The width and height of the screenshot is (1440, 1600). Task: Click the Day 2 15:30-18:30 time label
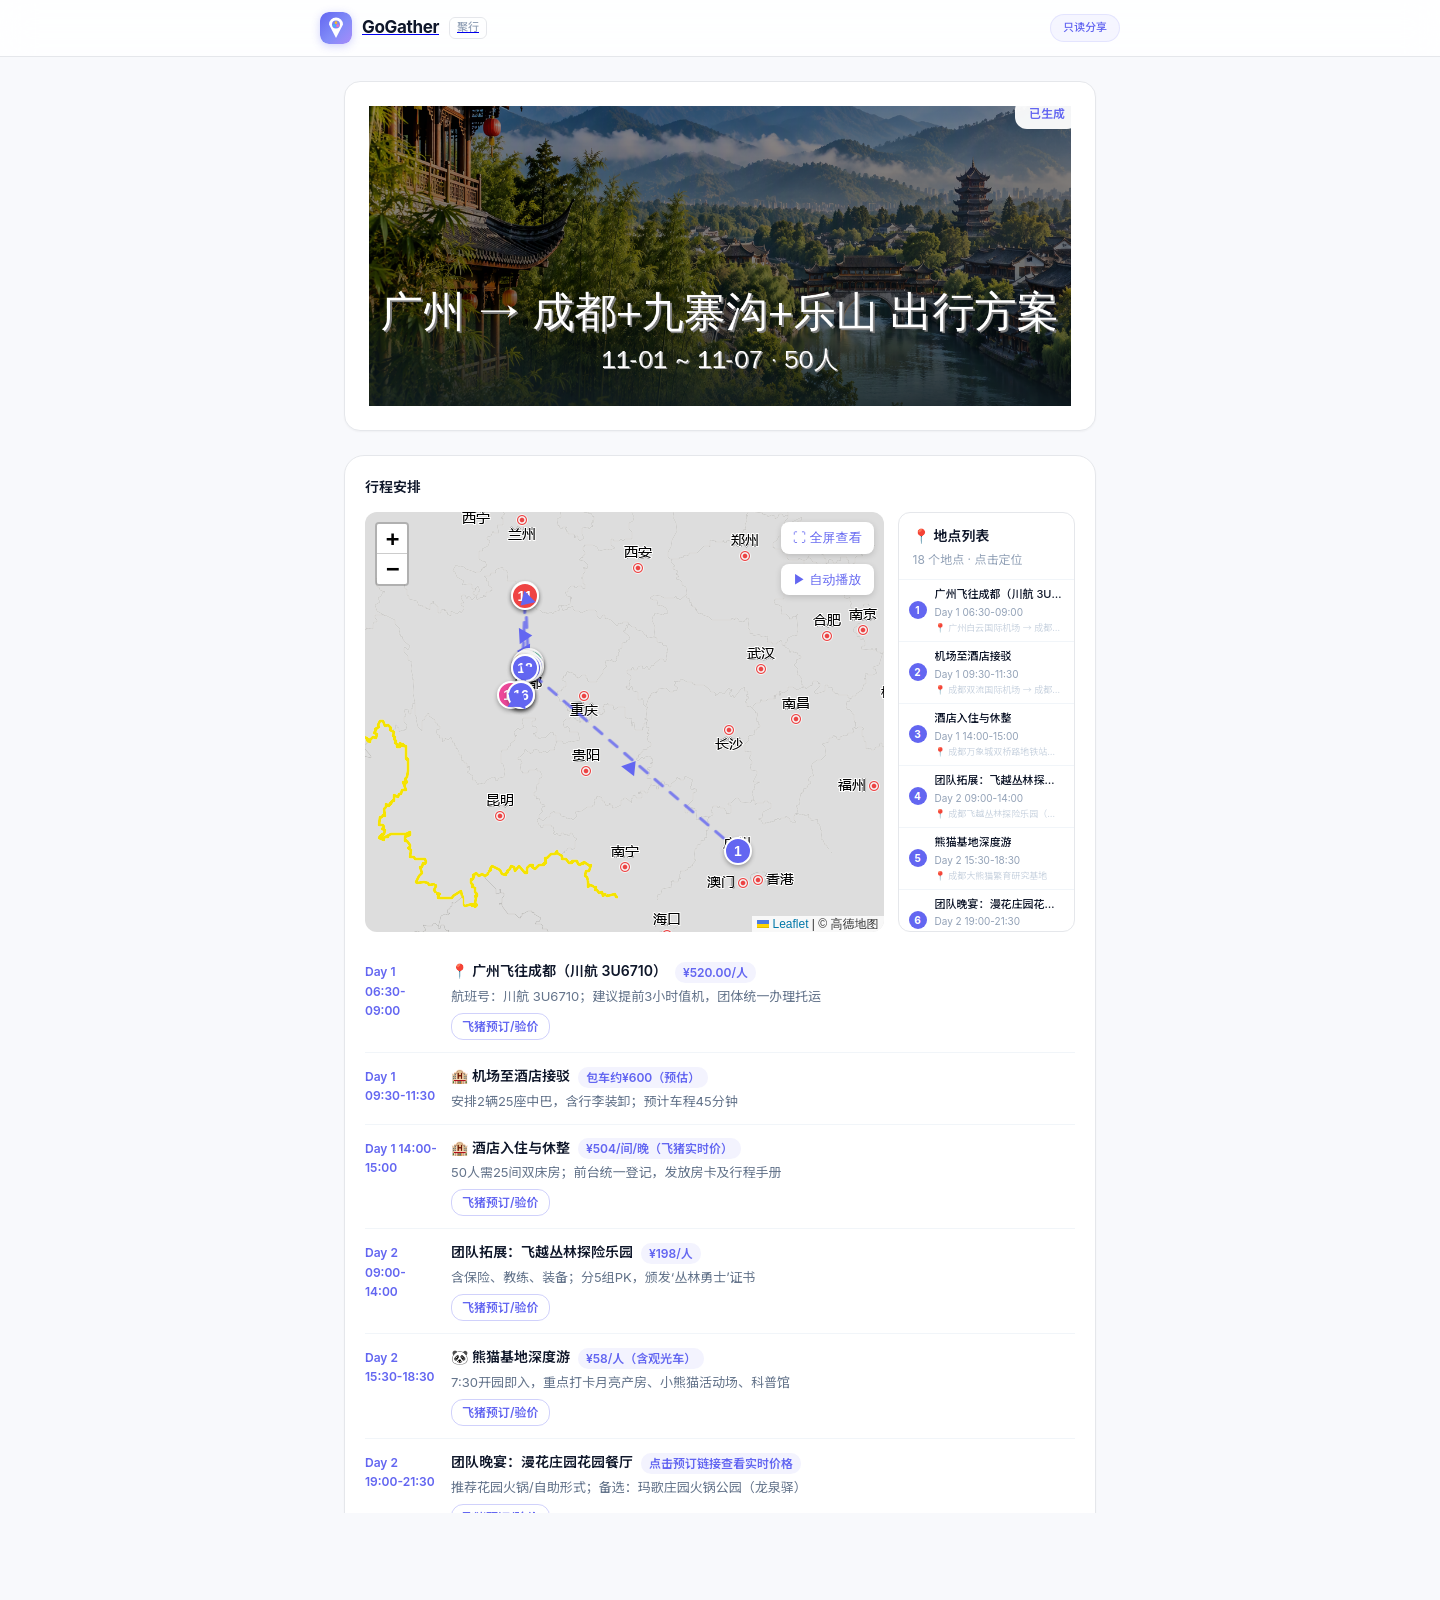coord(399,1367)
